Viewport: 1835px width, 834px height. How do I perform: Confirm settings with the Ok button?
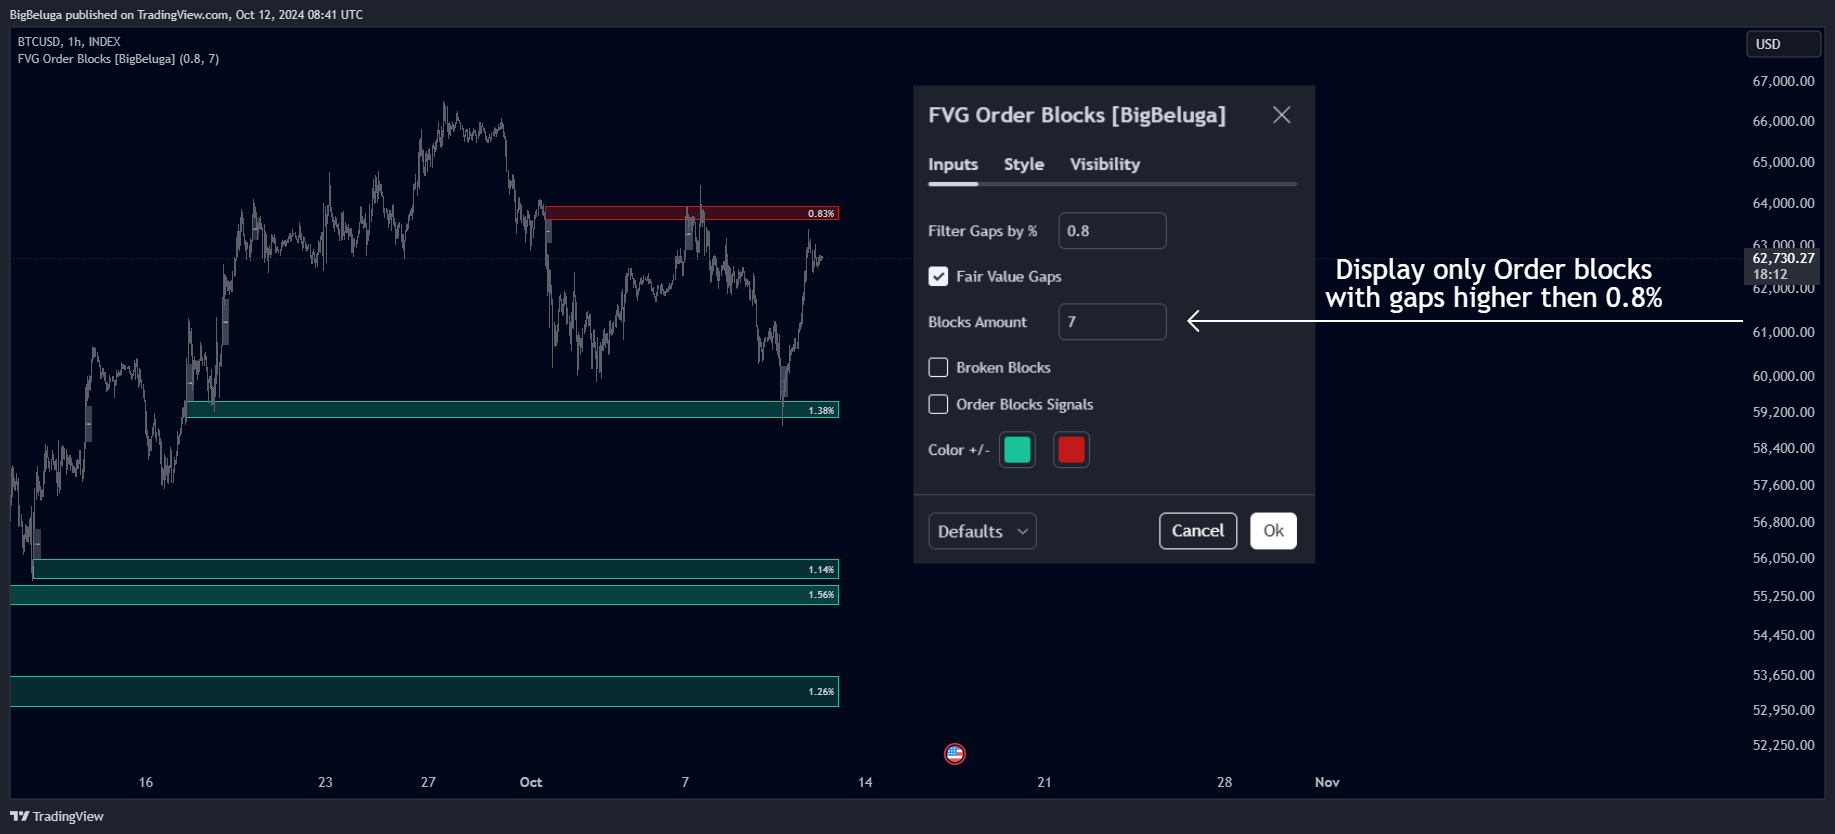click(x=1273, y=531)
